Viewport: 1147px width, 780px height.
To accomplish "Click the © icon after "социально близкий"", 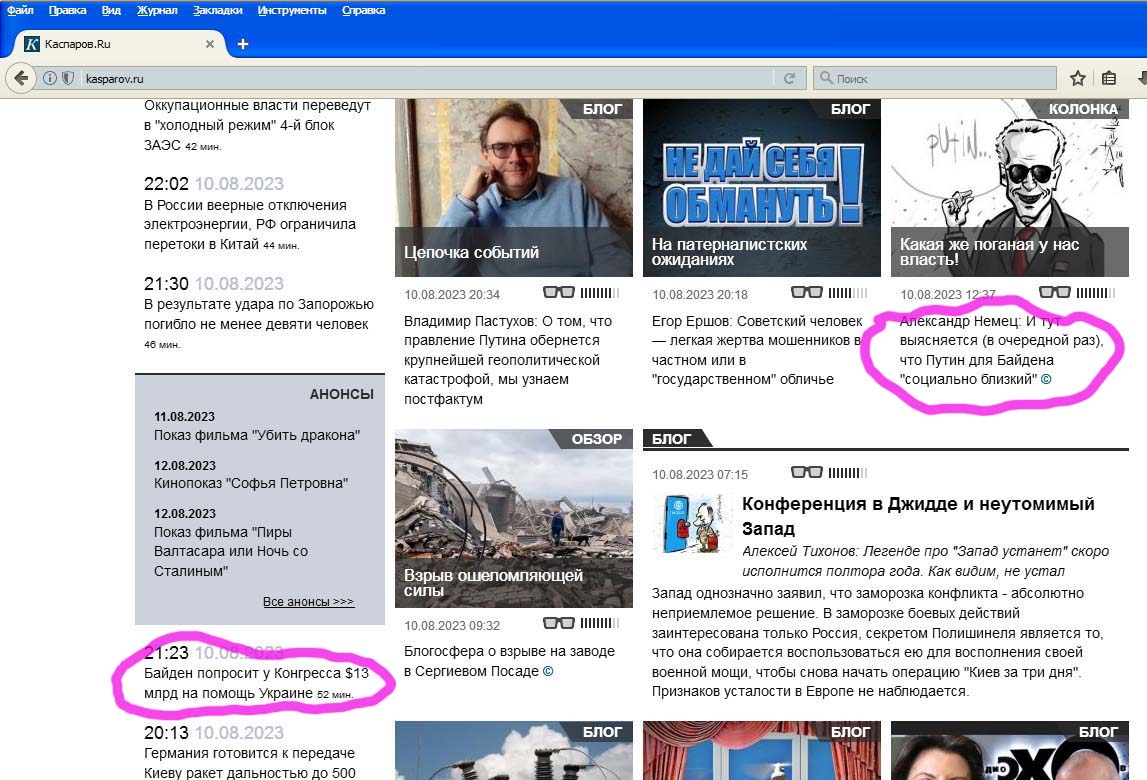I will (x=1046, y=380).
